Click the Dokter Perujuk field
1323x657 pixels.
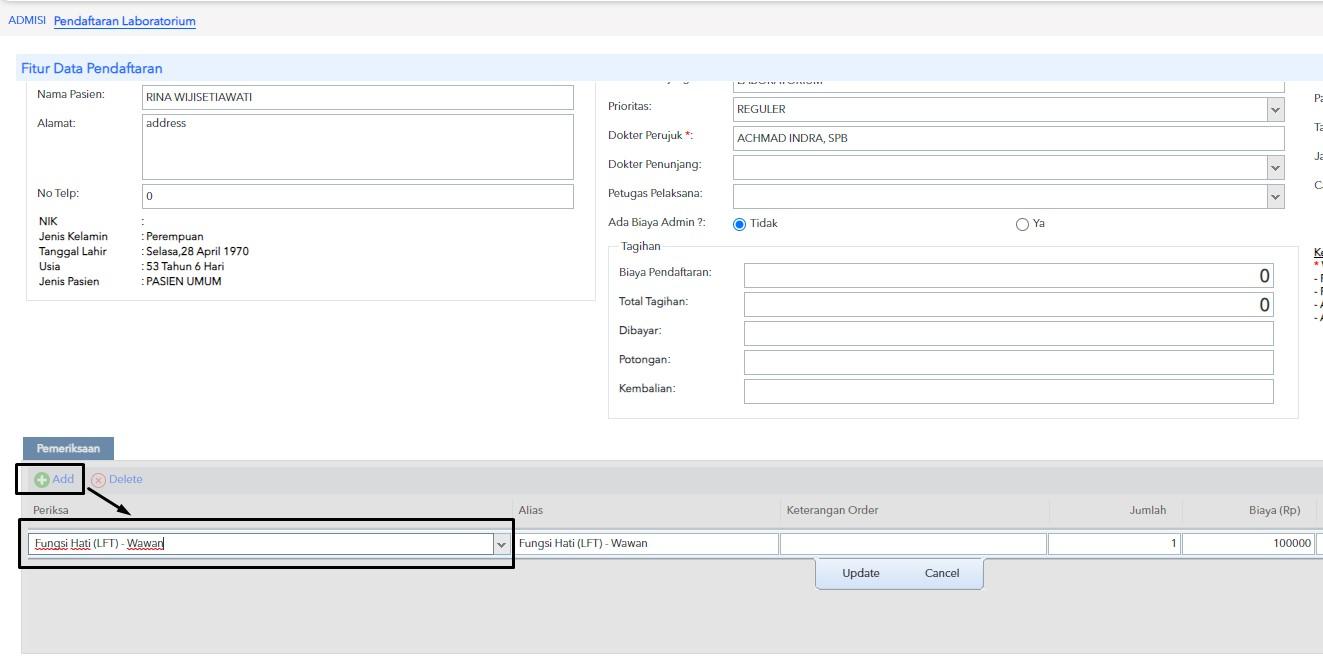[x=1008, y=139]
